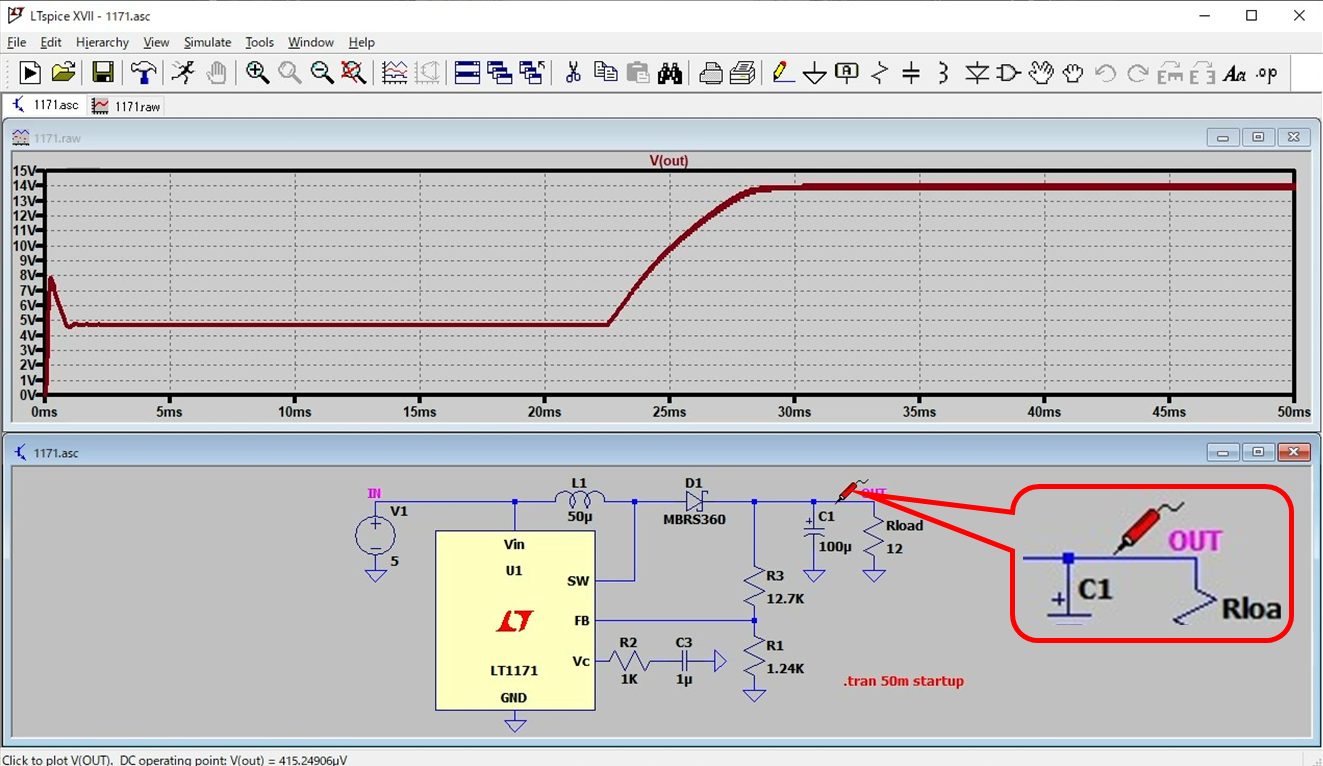The width and height of the screenshot is (1323, 766).
Task: Halt simulation with the hand icon
Action: 216,72
